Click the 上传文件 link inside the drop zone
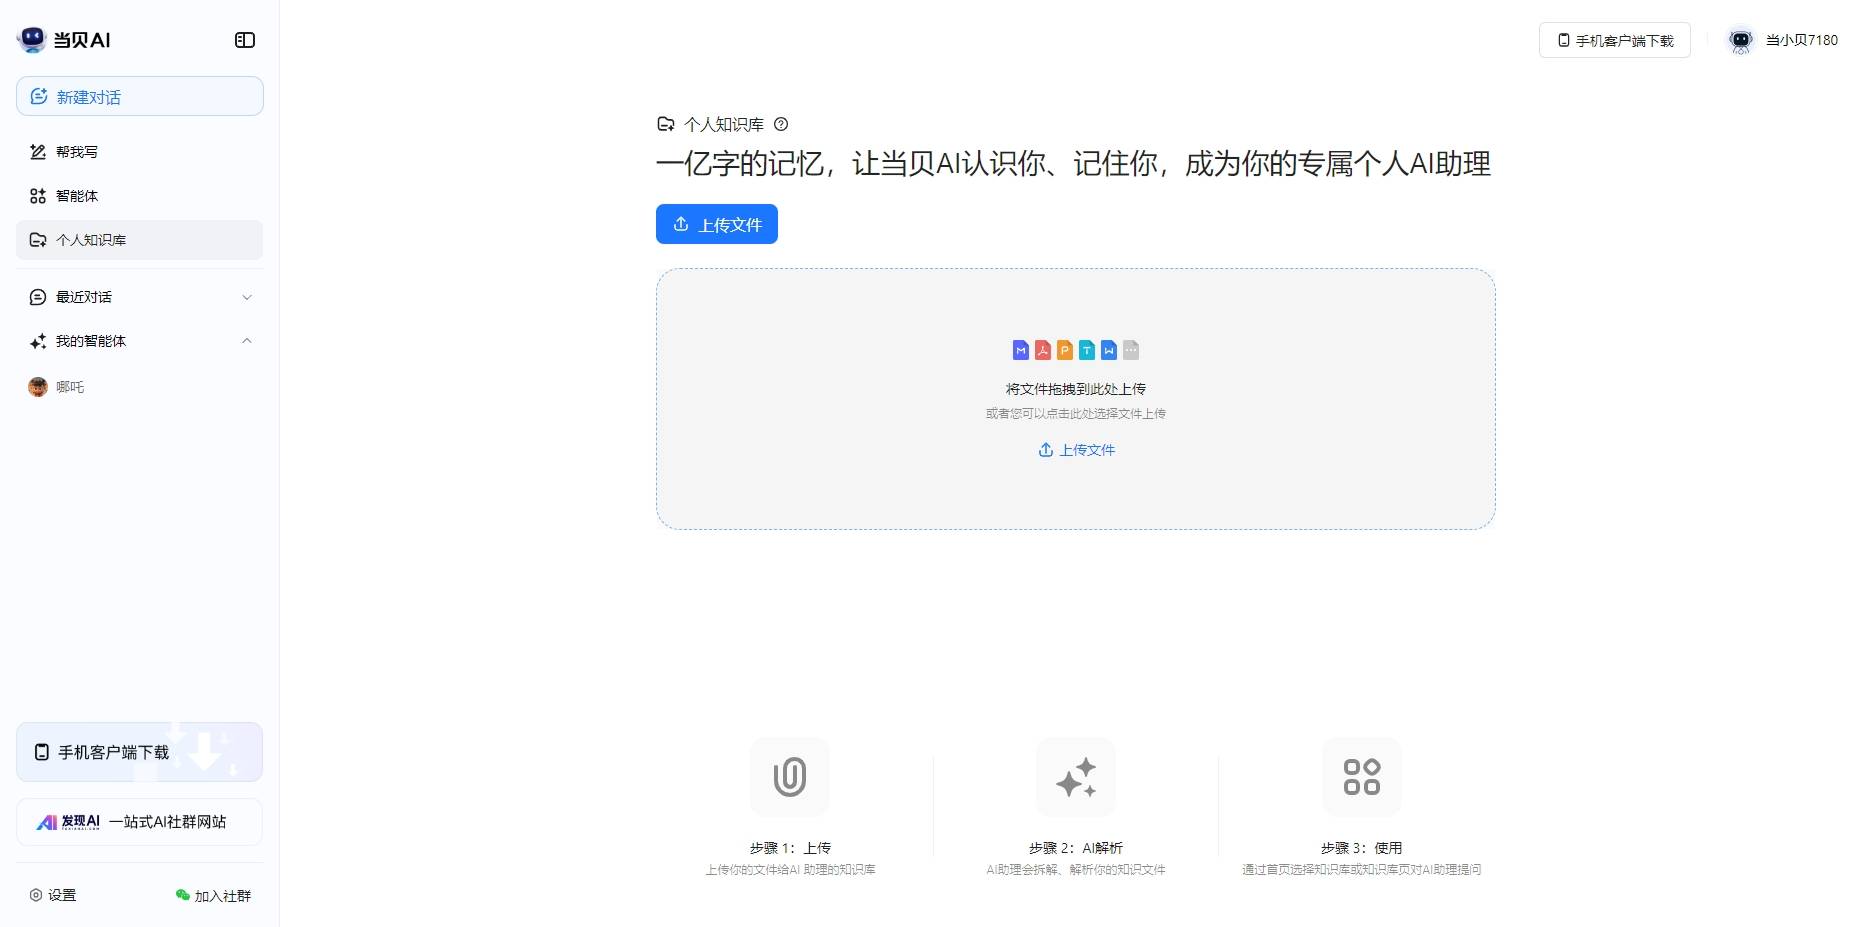 coord(1076,450)
